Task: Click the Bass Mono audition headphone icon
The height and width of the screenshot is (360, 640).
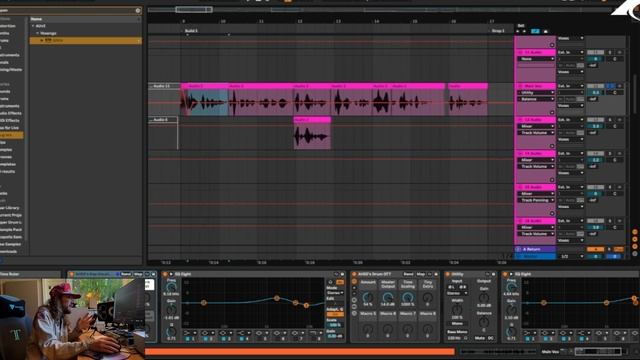Action: pos(466,338)
